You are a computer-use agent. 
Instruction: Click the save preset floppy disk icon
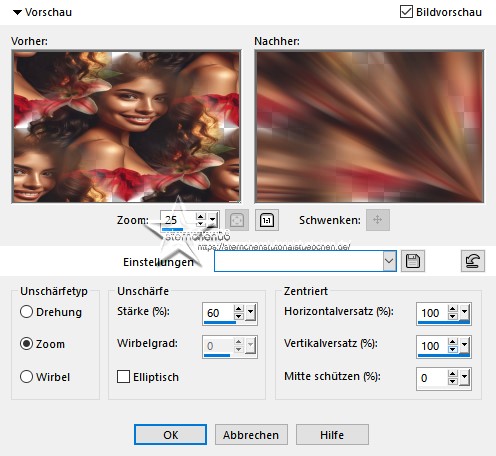pos(413,261)
